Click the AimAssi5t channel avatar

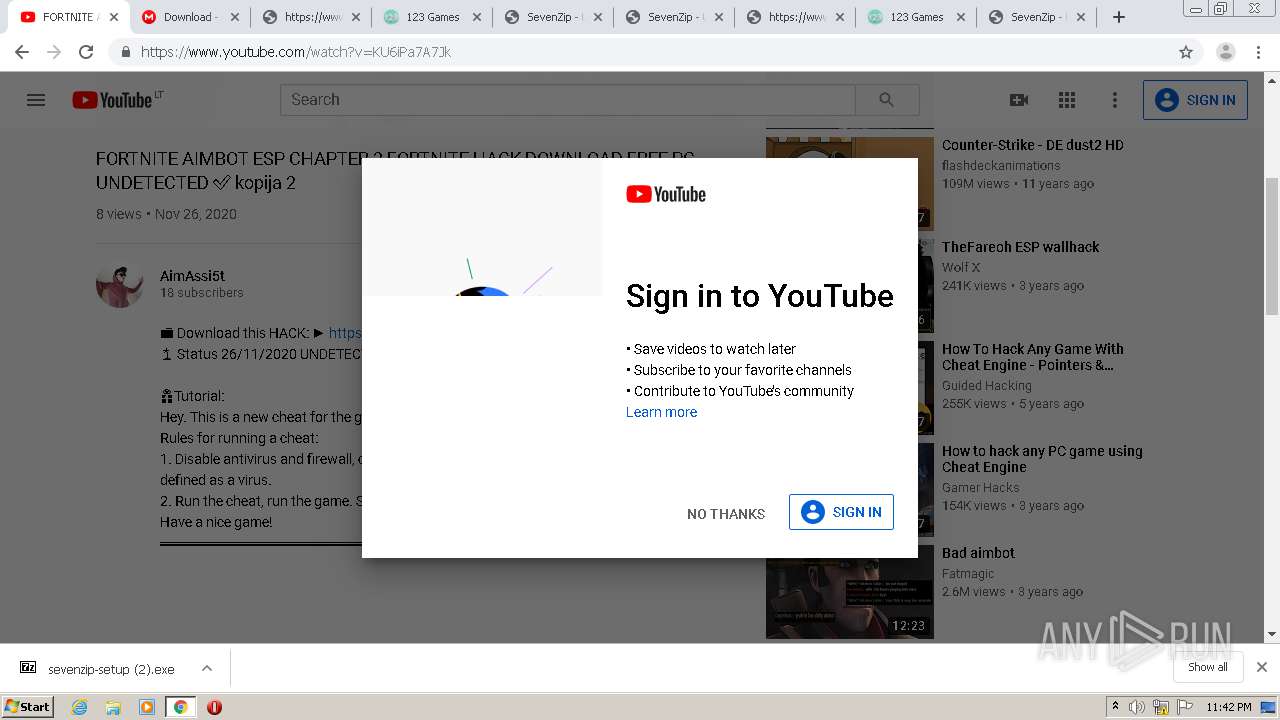120,284
